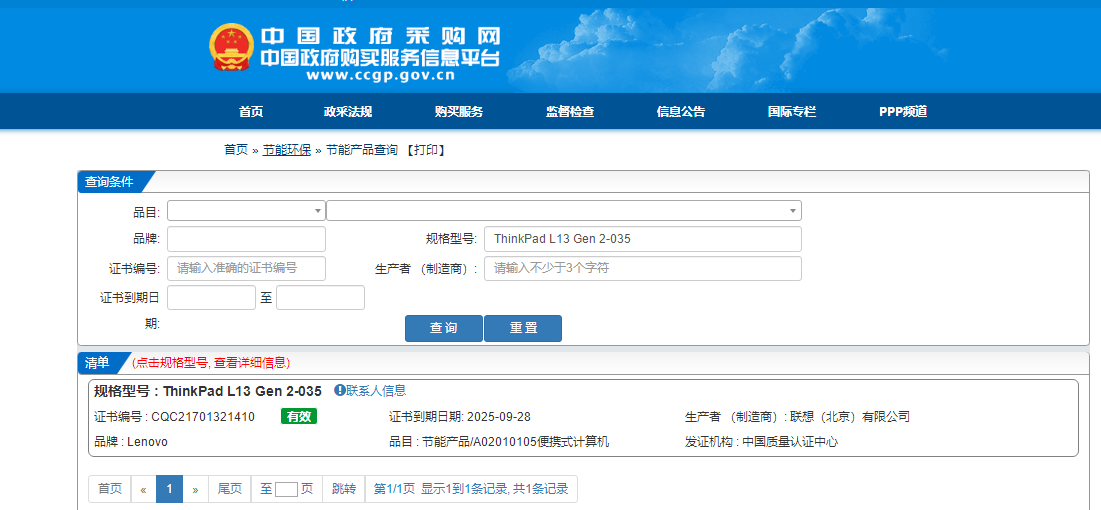Open the 首页 navigation menu item

251,112
